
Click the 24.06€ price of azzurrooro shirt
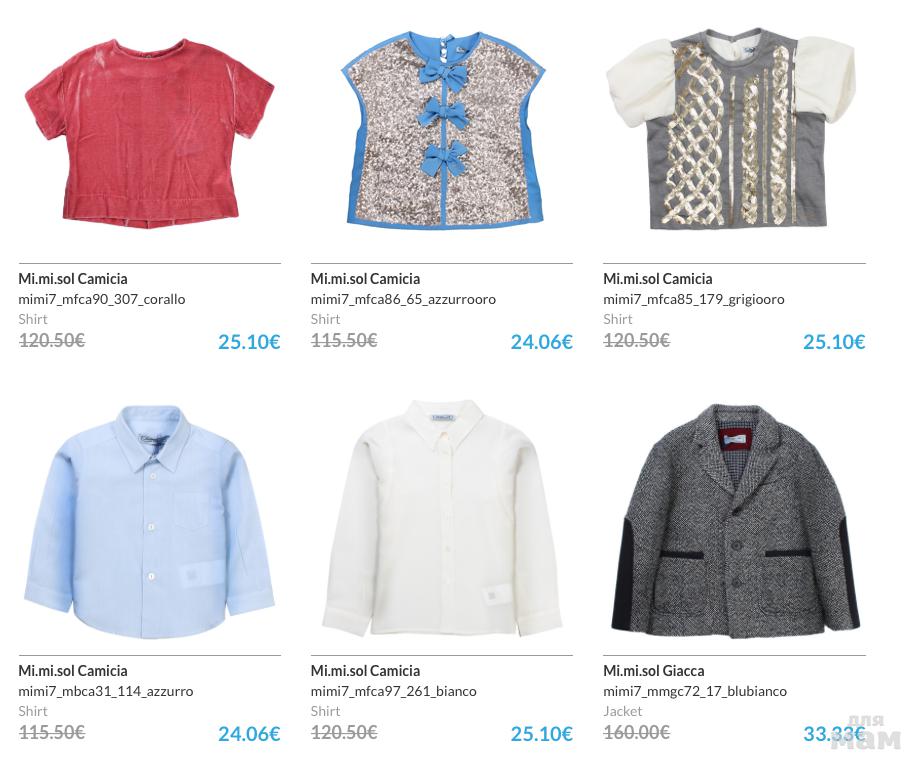pyautogui.click(x=542, y=342)
